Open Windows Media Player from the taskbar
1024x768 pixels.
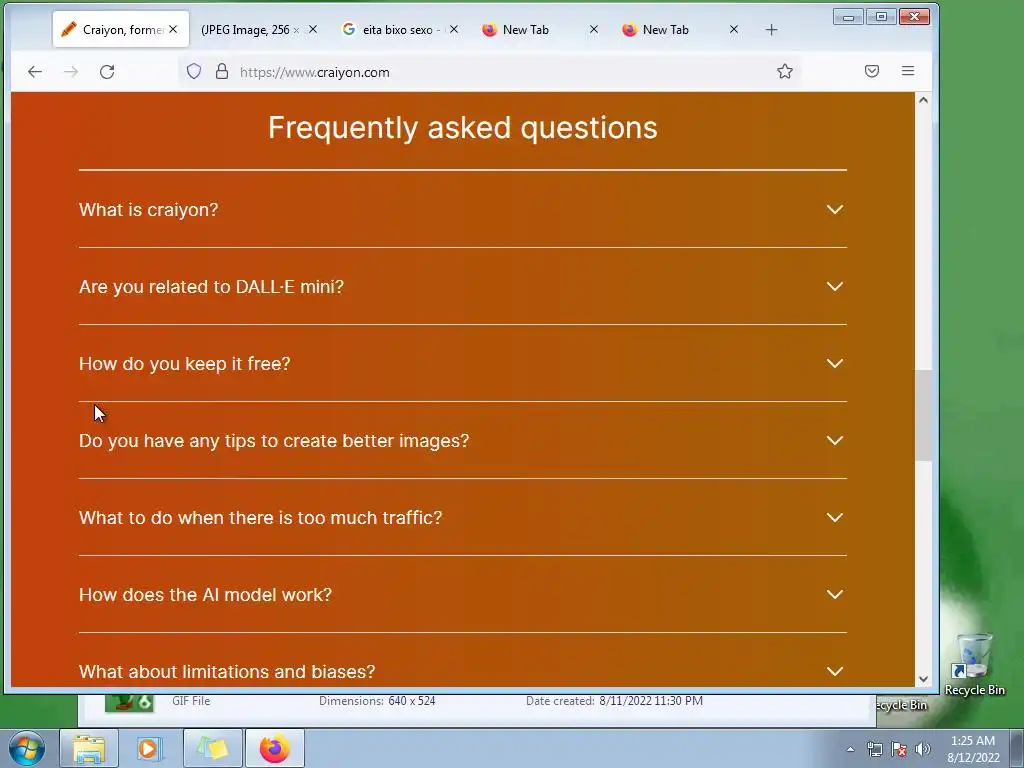point(150,748)
